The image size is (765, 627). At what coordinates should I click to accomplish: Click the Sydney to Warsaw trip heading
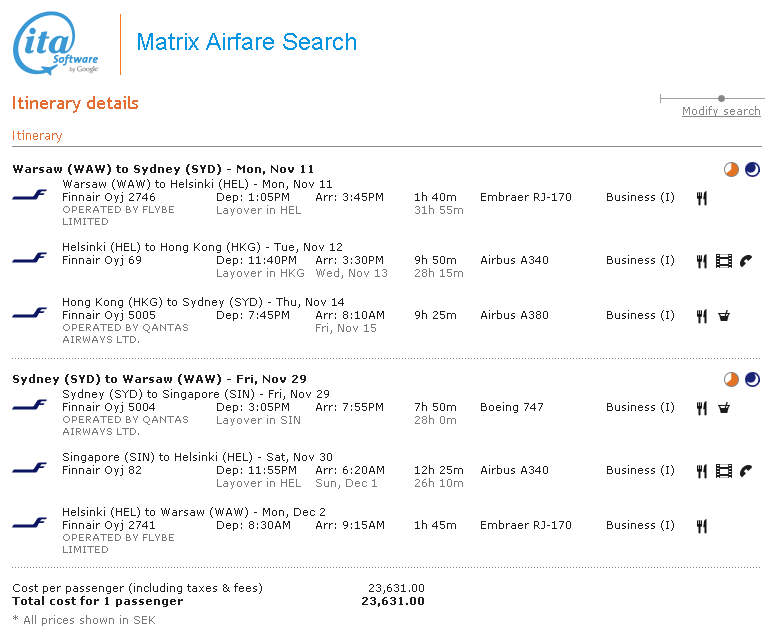point(159,379)
